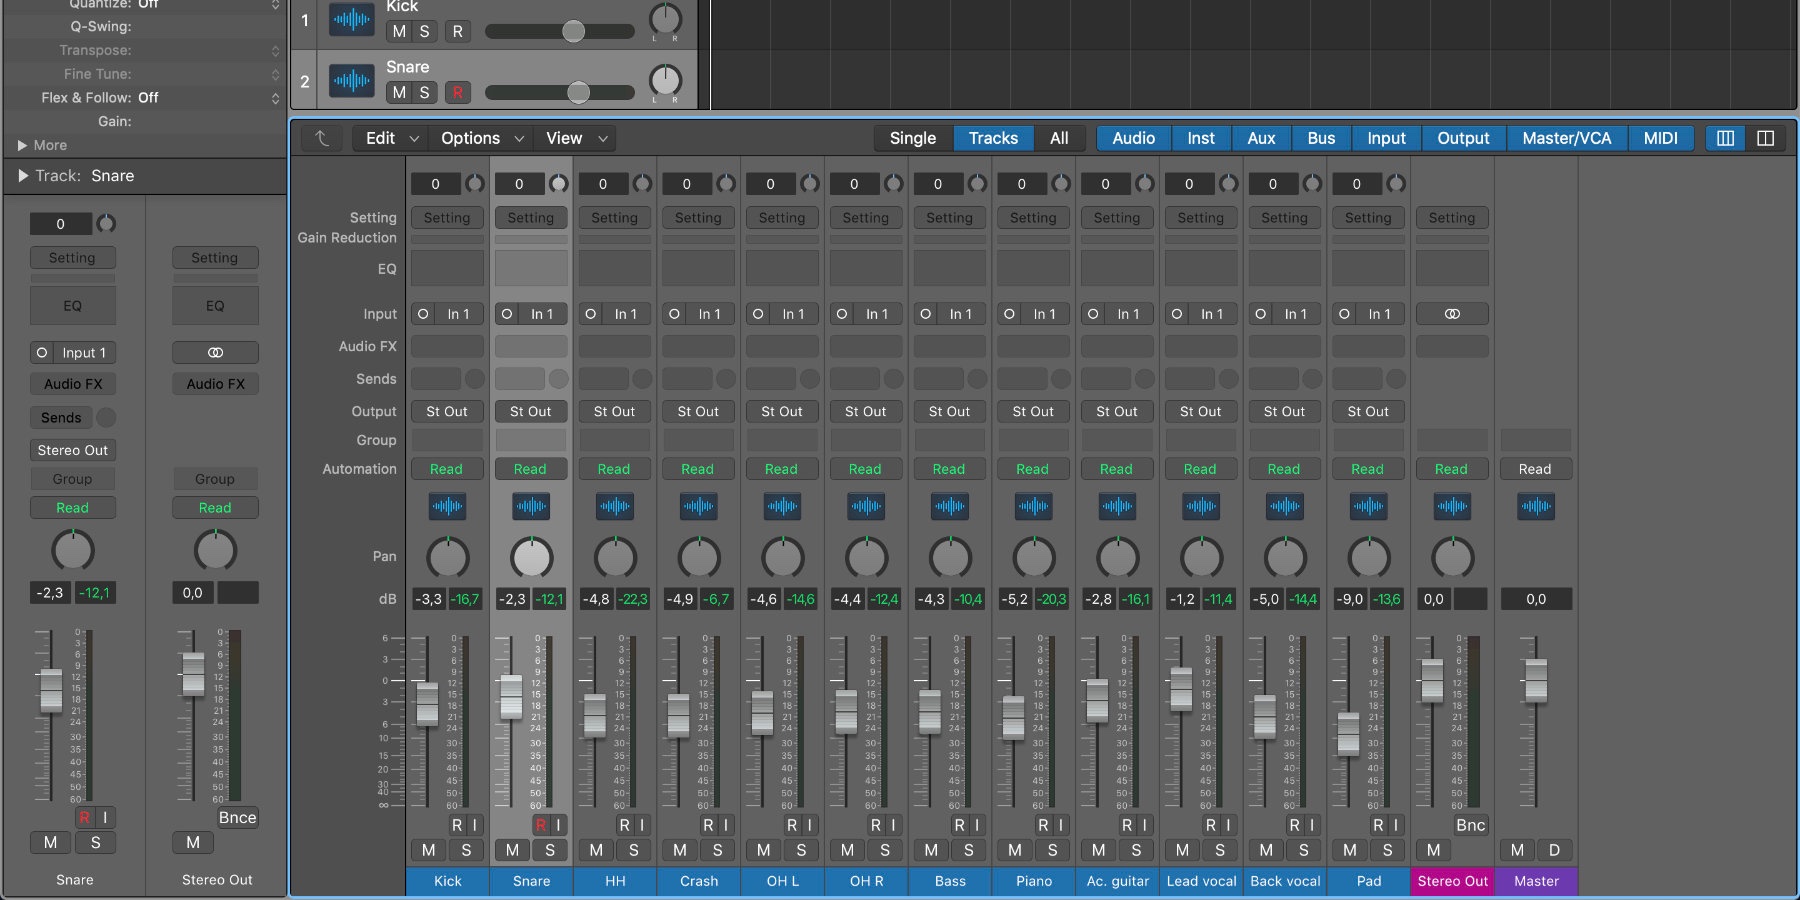Image resolution: width=1800 pixels, height=900 pixels.
Task: Switch to the All view tab in the mixer
Action: (1059, 138)
